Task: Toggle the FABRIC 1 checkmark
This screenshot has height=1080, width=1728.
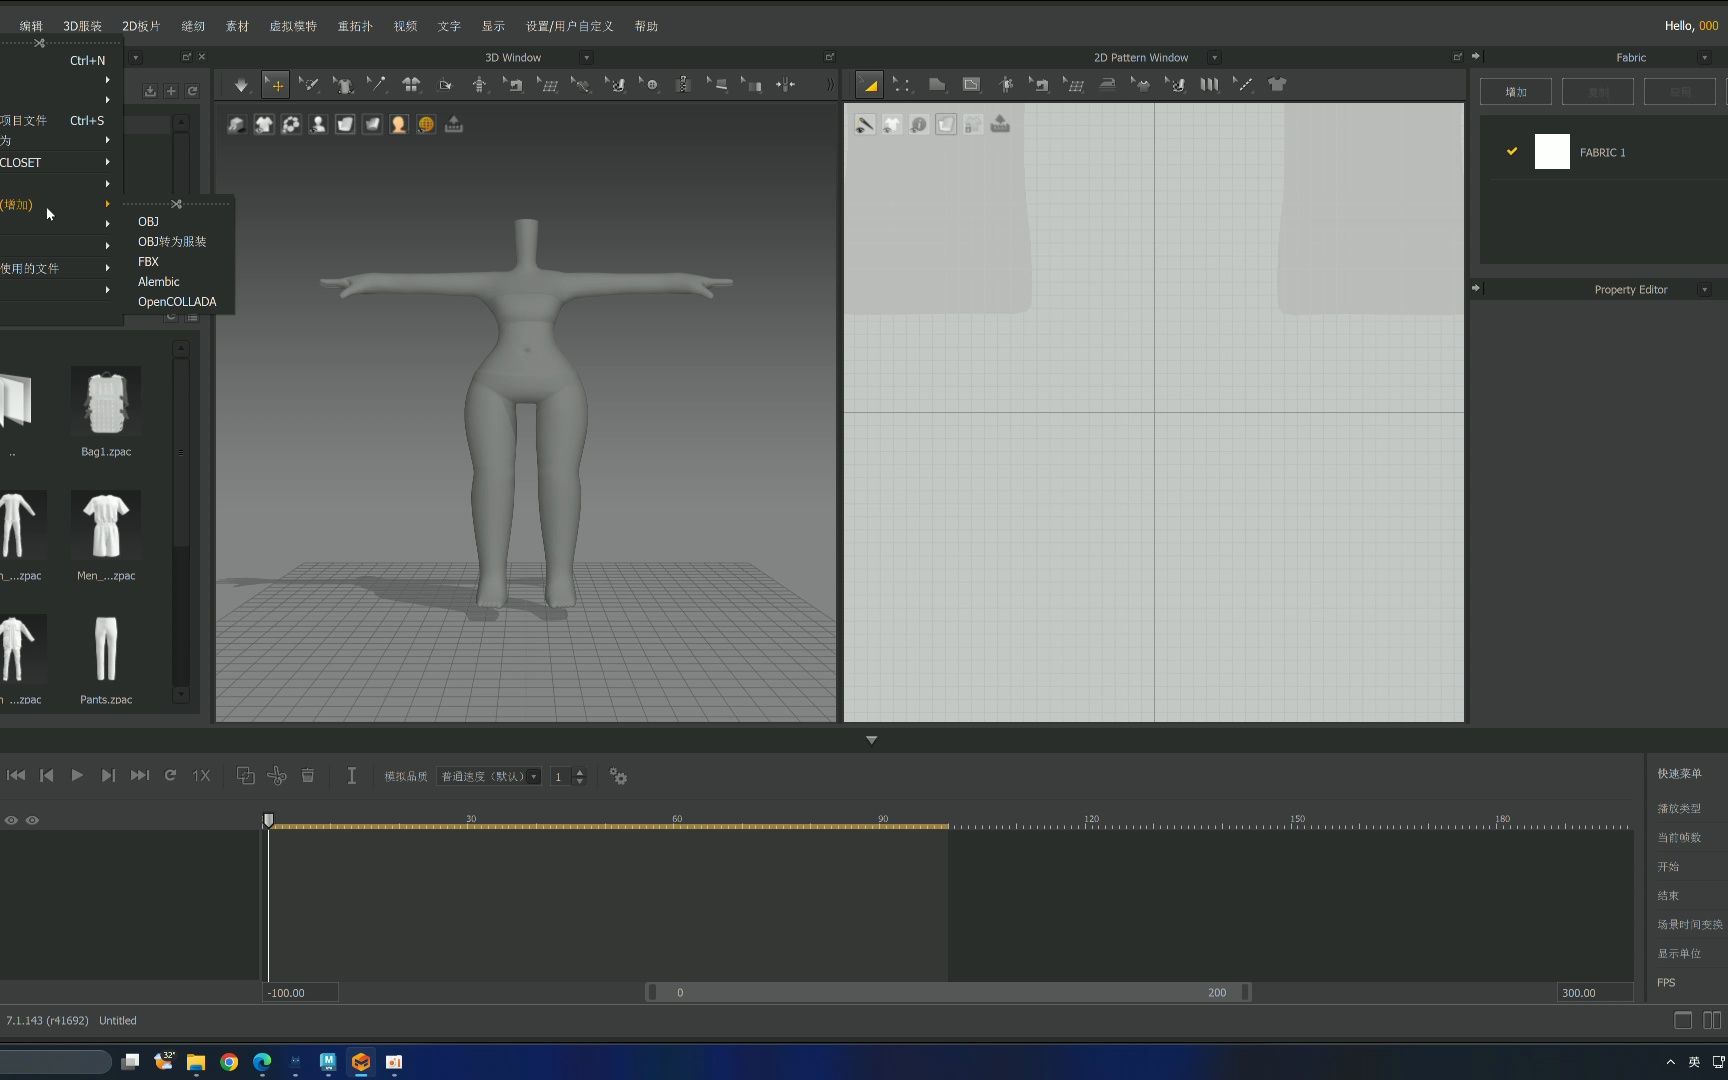Action: point(1512,152)
